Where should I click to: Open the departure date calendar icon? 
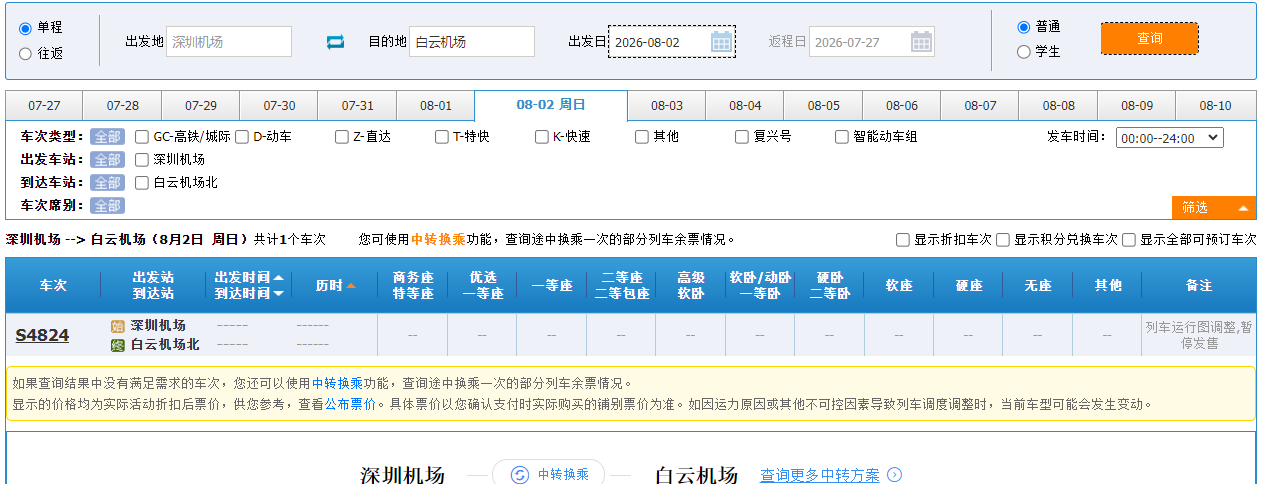pyautogui.click(x=721, y=42)
